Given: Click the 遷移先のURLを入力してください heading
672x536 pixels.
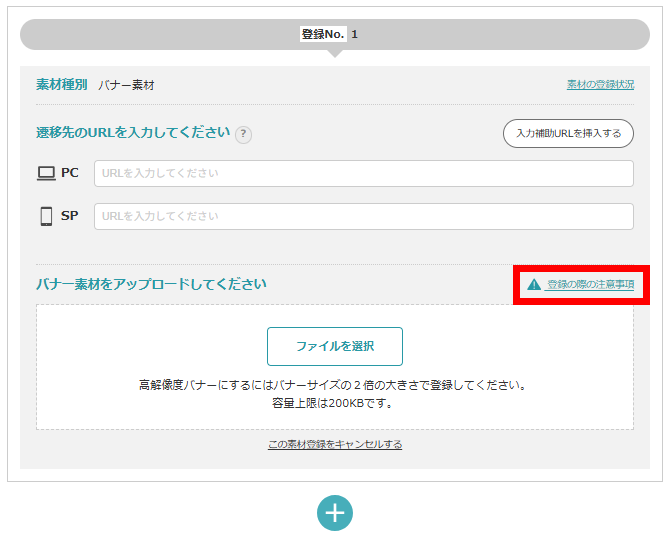Looking at the screenshot, I should click(133, 132).
